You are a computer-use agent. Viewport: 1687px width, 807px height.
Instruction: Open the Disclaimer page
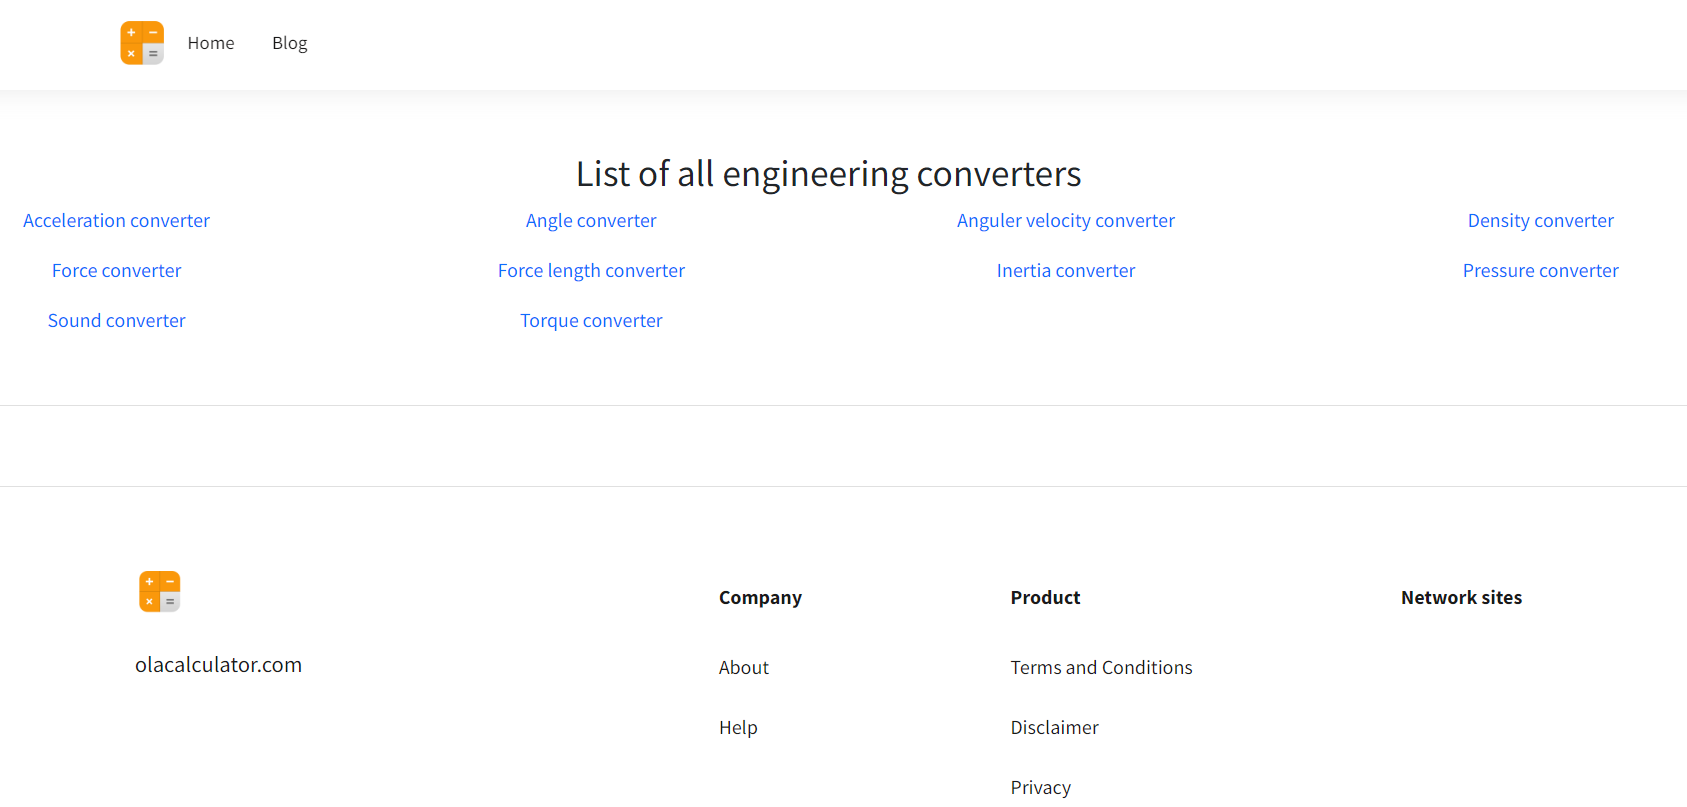click(x=1054, y=727)
